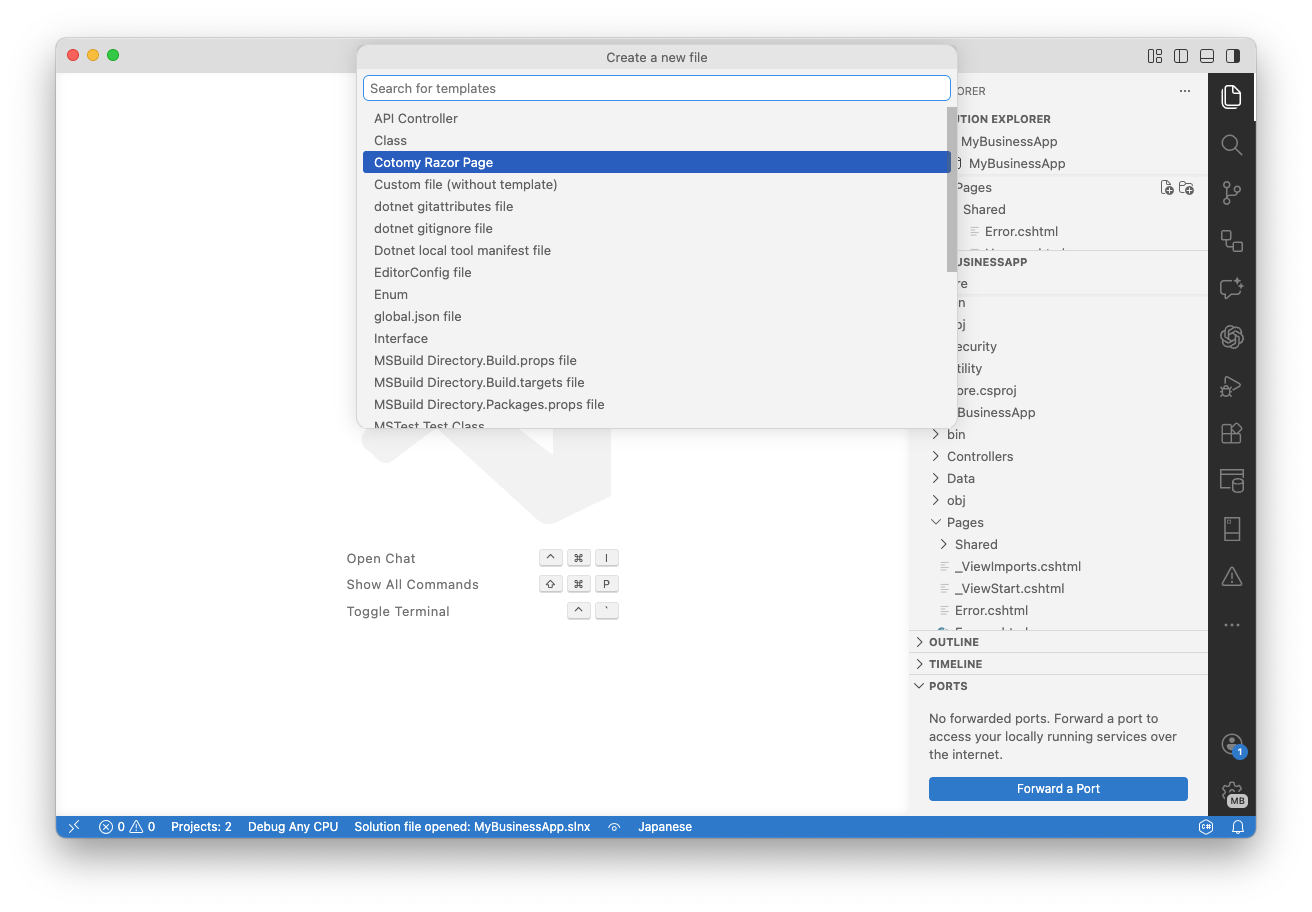The image size is (1312, 912).
Task: Click the New File icon next to Pages
Action: 1167,187
